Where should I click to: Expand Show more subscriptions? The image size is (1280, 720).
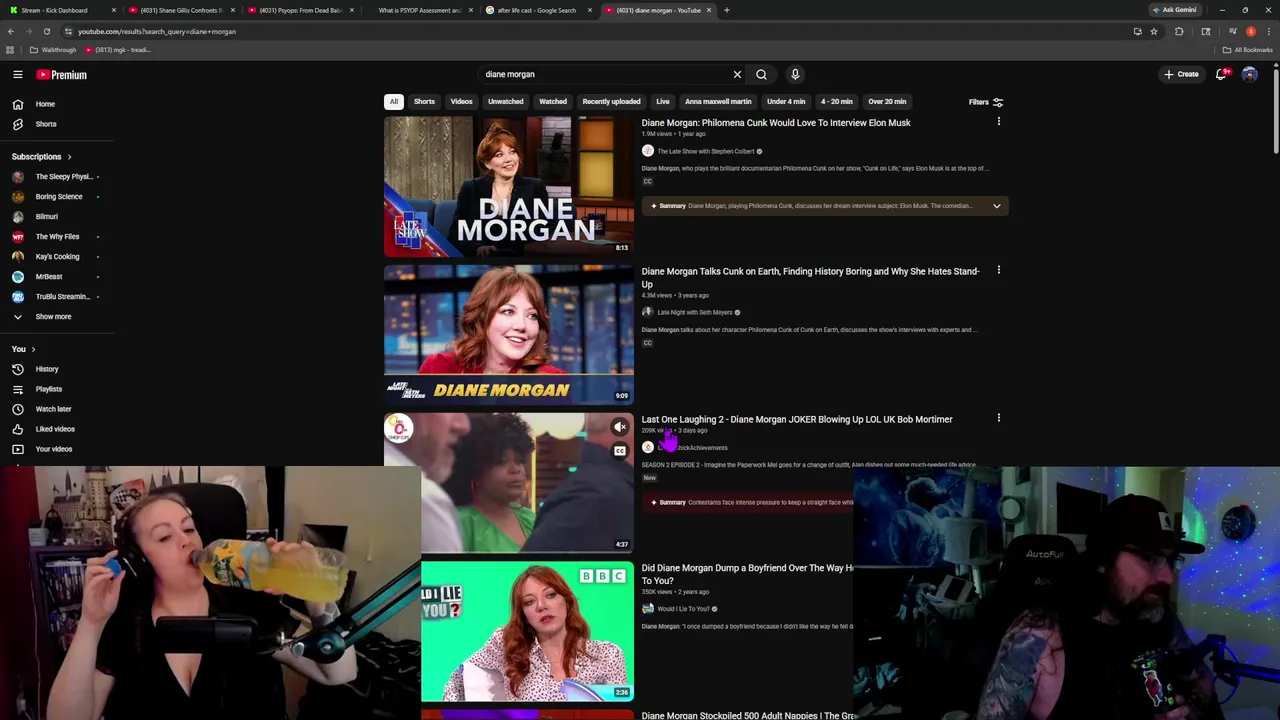[x=53, y=317]
